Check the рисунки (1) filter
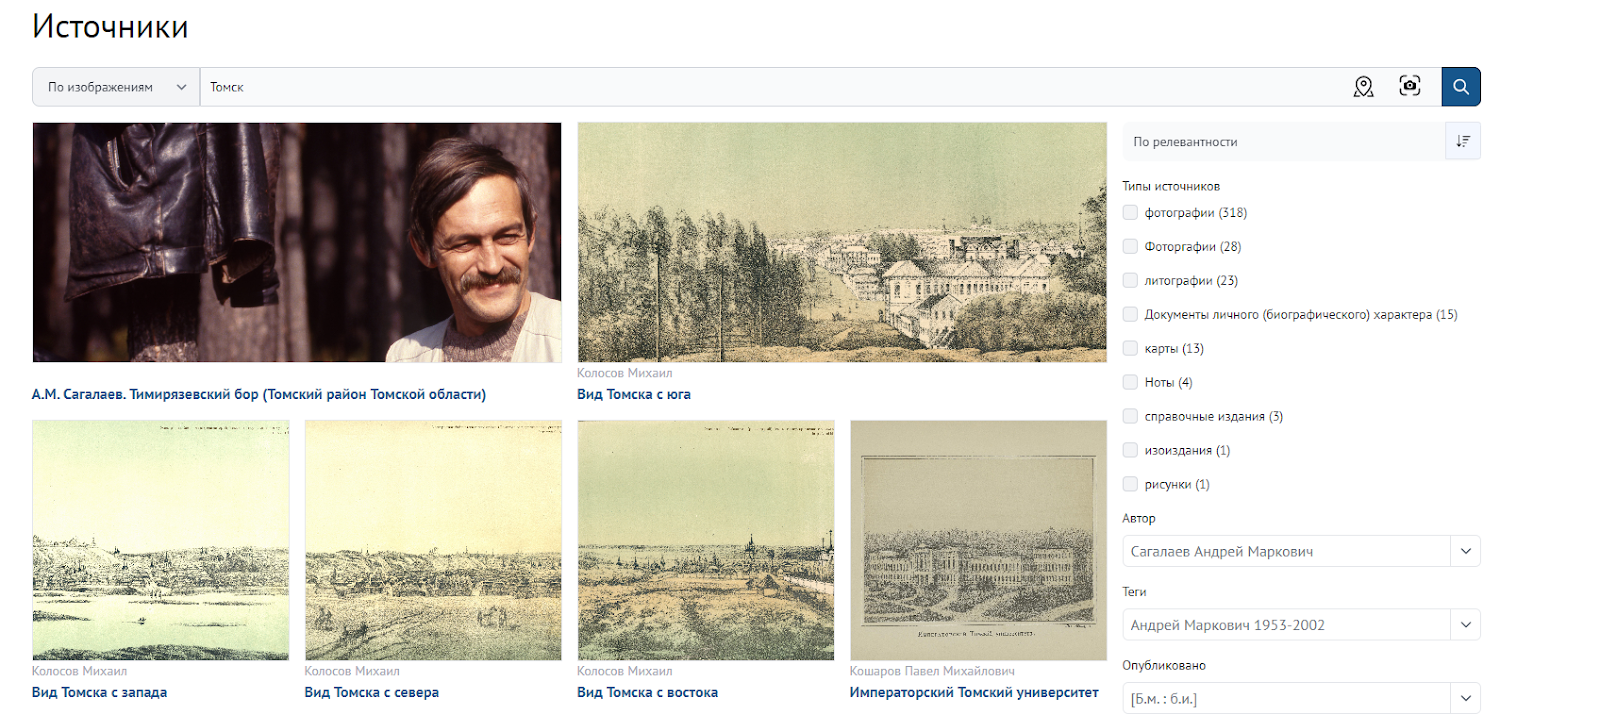1600x715 pixels. 1130,484
